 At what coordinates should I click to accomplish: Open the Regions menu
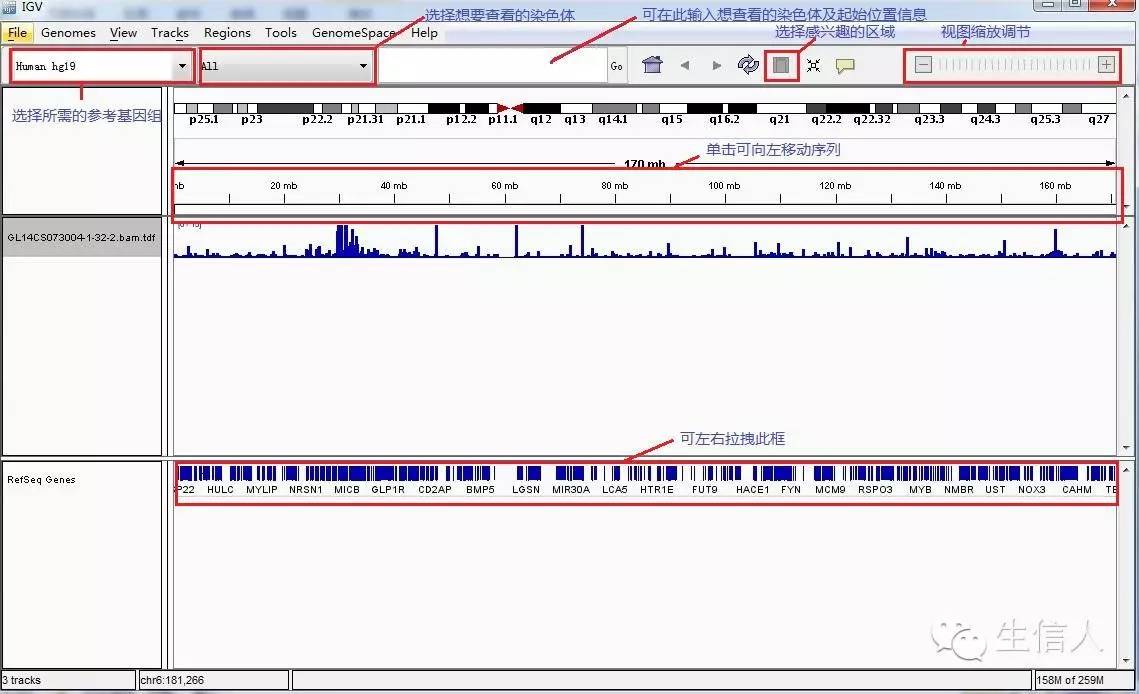click(x=227, y=33)
